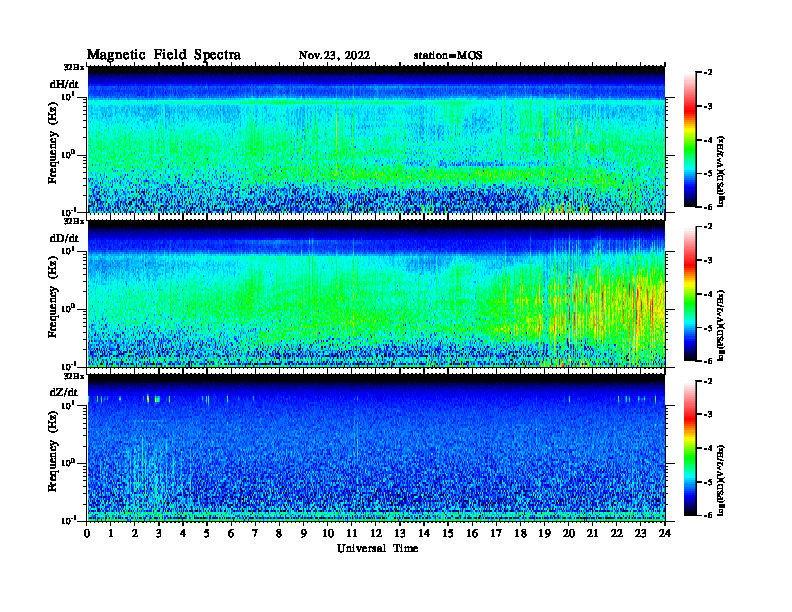
Task: Click hour tick label '21' on the time axis
Action: 592,534
